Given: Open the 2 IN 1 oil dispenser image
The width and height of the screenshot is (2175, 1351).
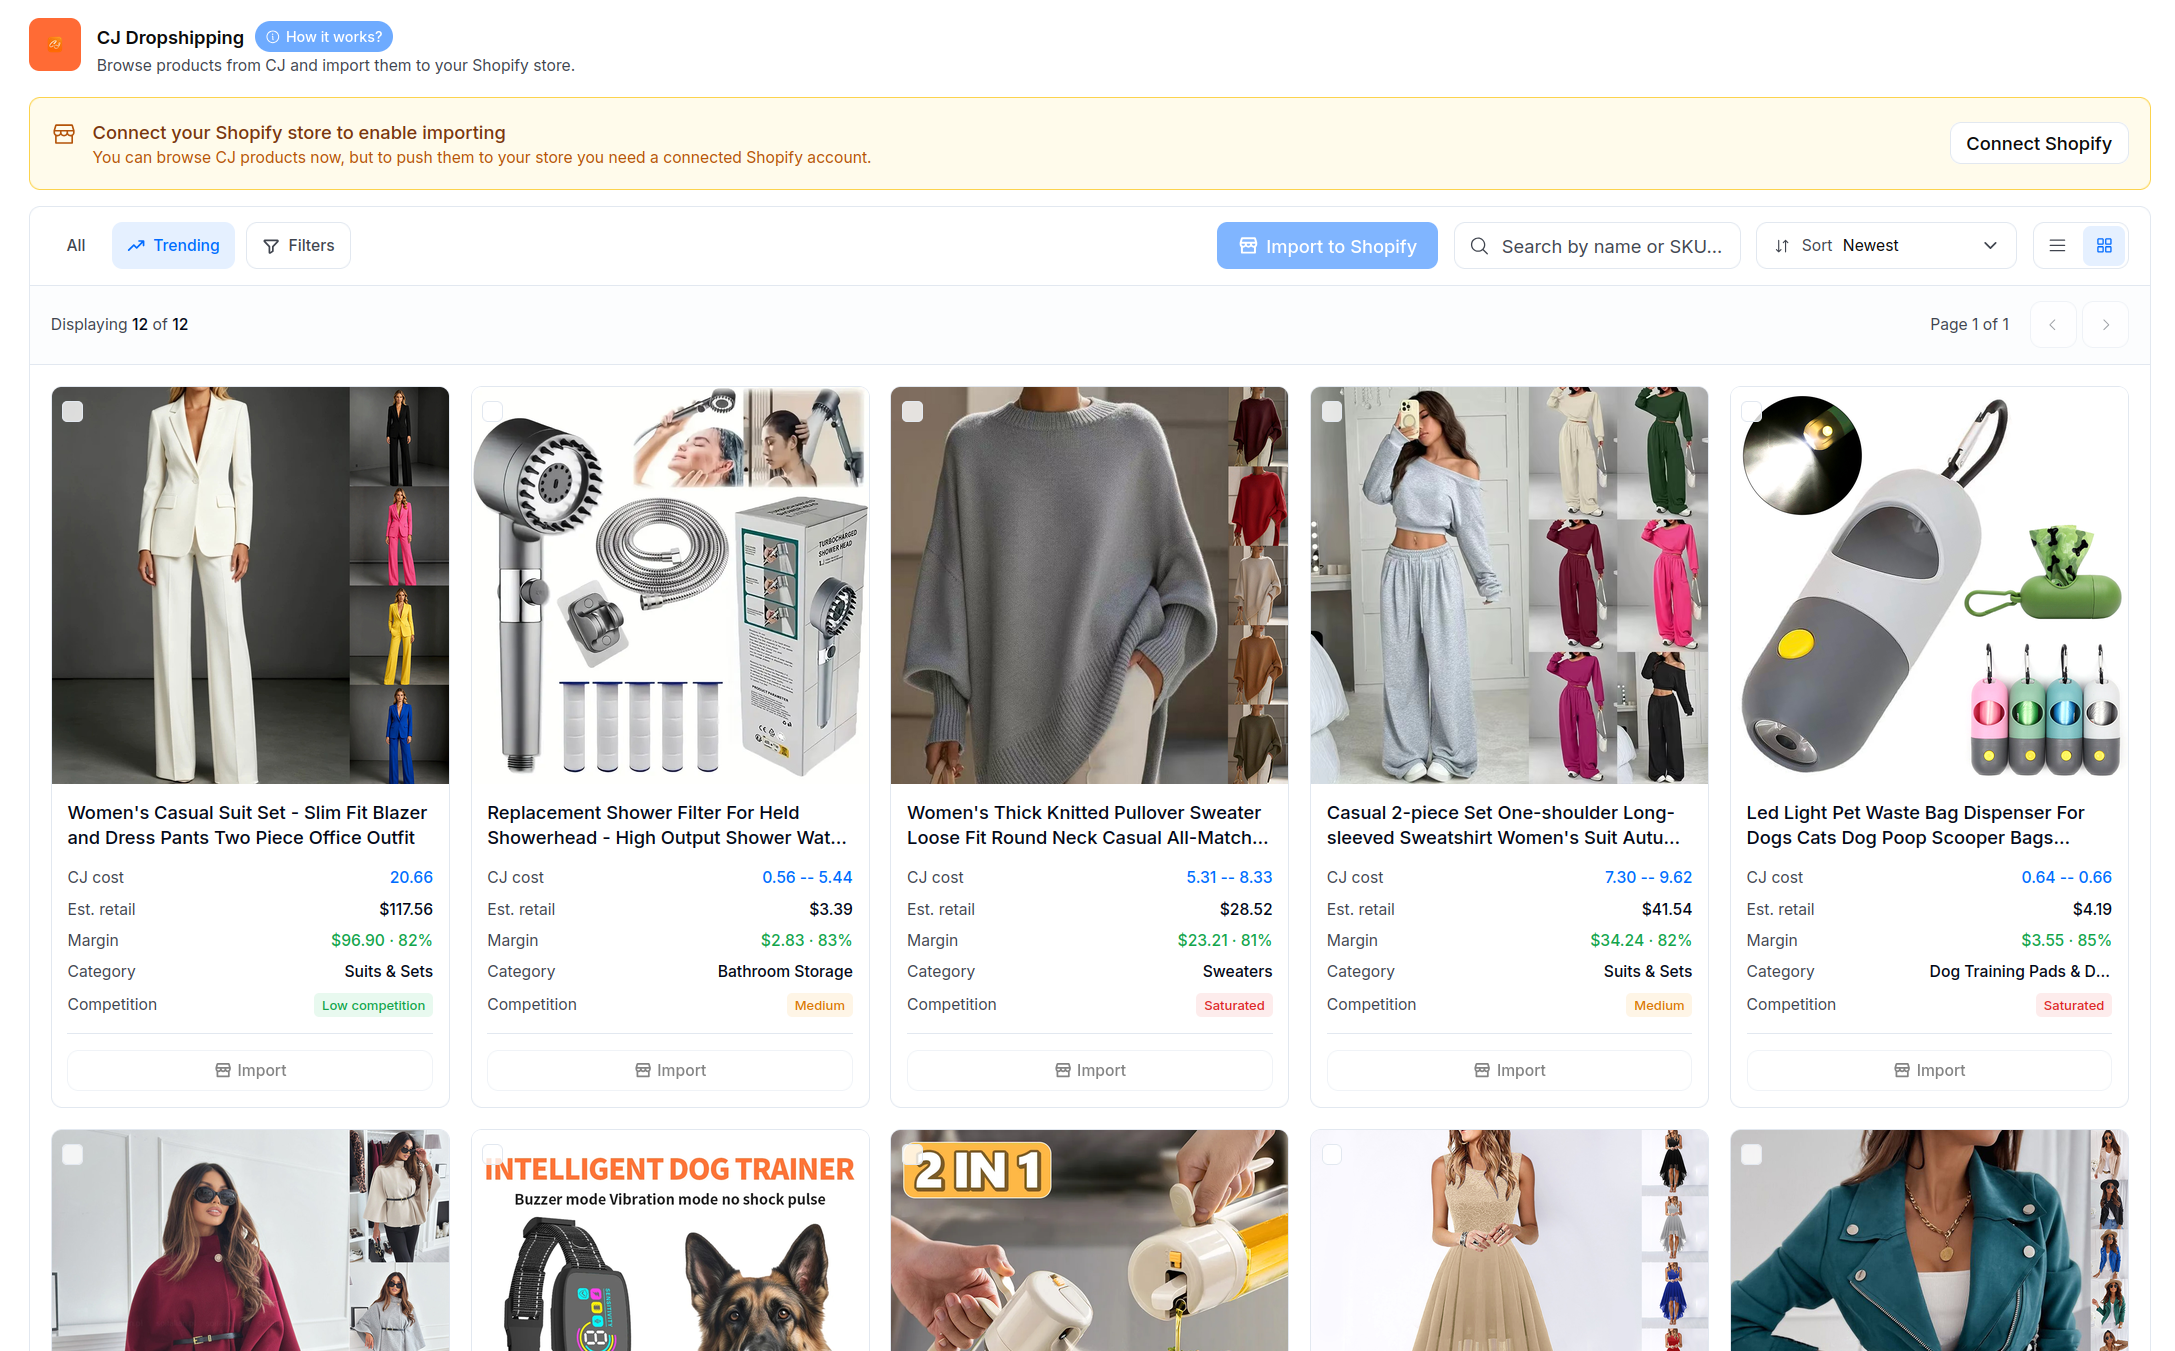Looking at the screenshot, I should pyautogui.click(x=1089, y=1241).
